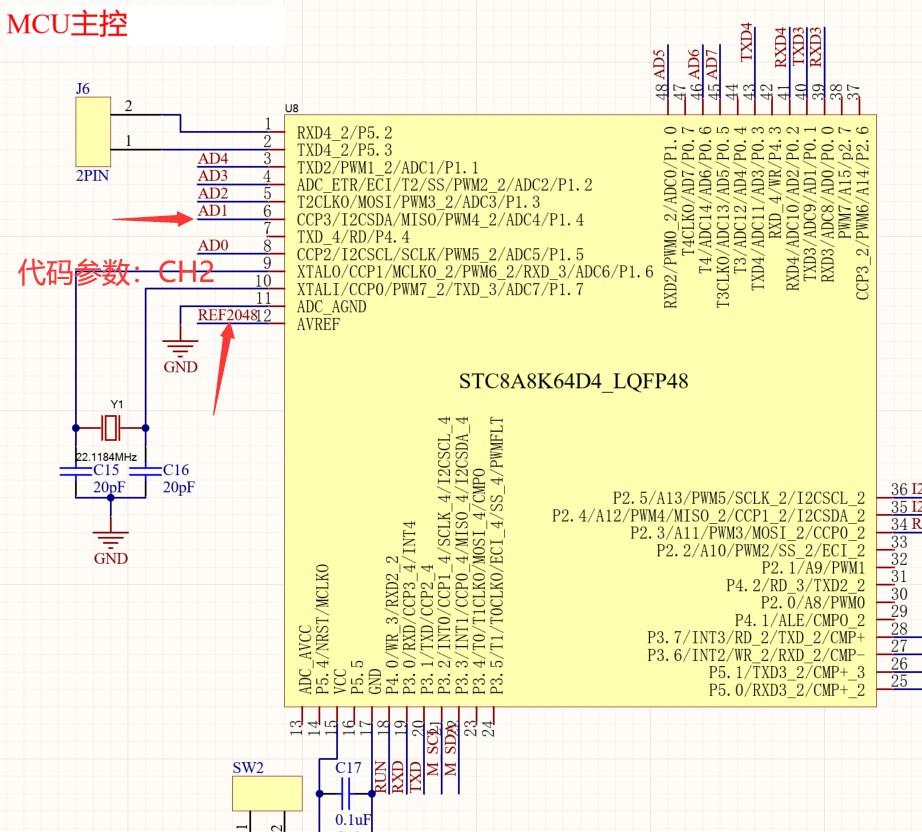The height and width of the screenshot is (832, 922).
Task: Click the TXD2/PWM1_2/ADC1/P1.1 pin name
Action: tap(388, 168)
